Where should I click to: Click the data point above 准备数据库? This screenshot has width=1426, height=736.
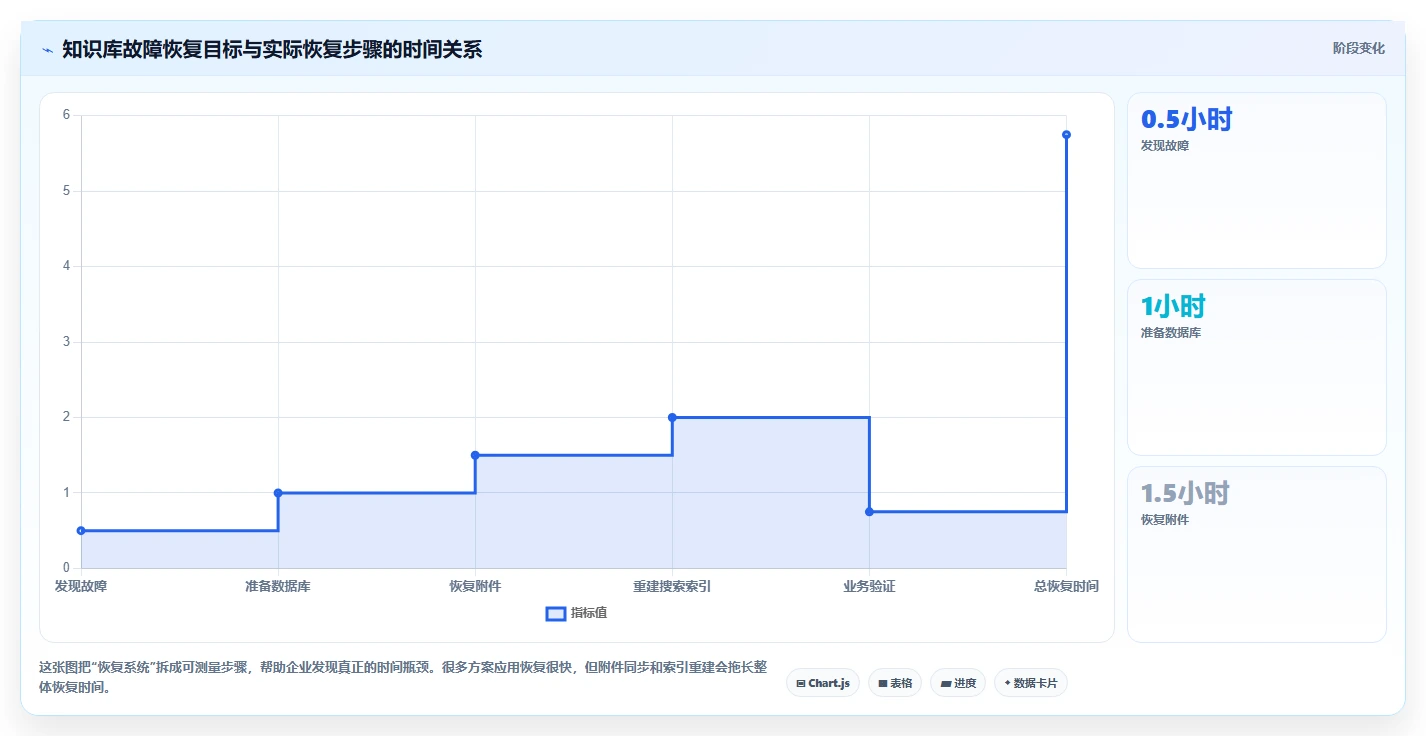point(278,493)
